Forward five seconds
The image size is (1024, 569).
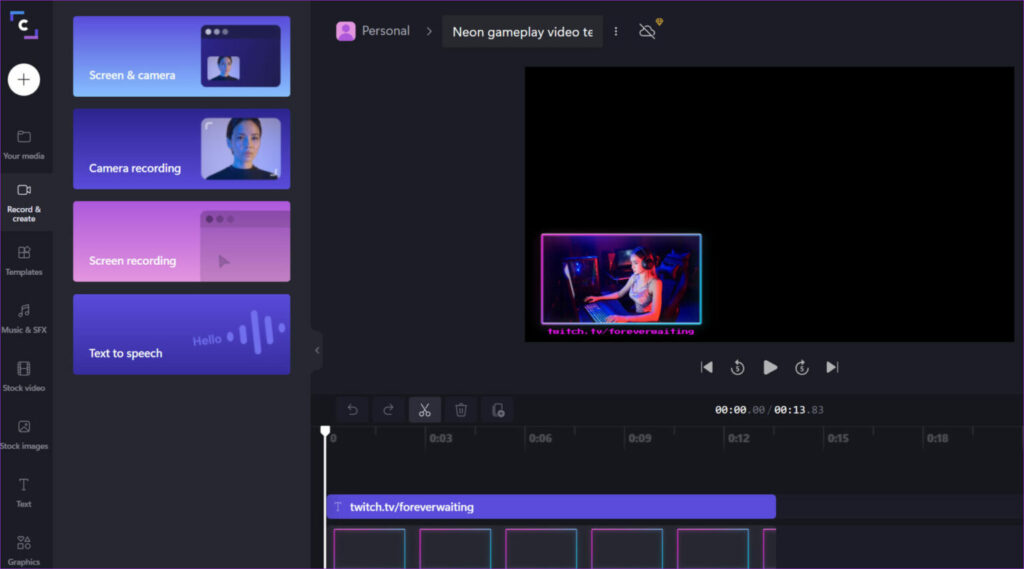(802, 368)
